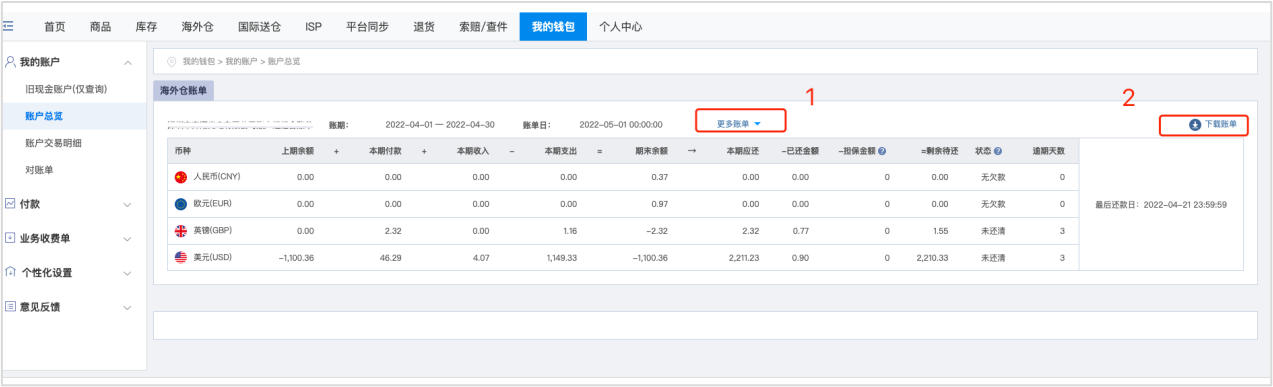Screen dimensions: 1273x387
Task: Open the 商品 top menu
Action: coord(100,26)
